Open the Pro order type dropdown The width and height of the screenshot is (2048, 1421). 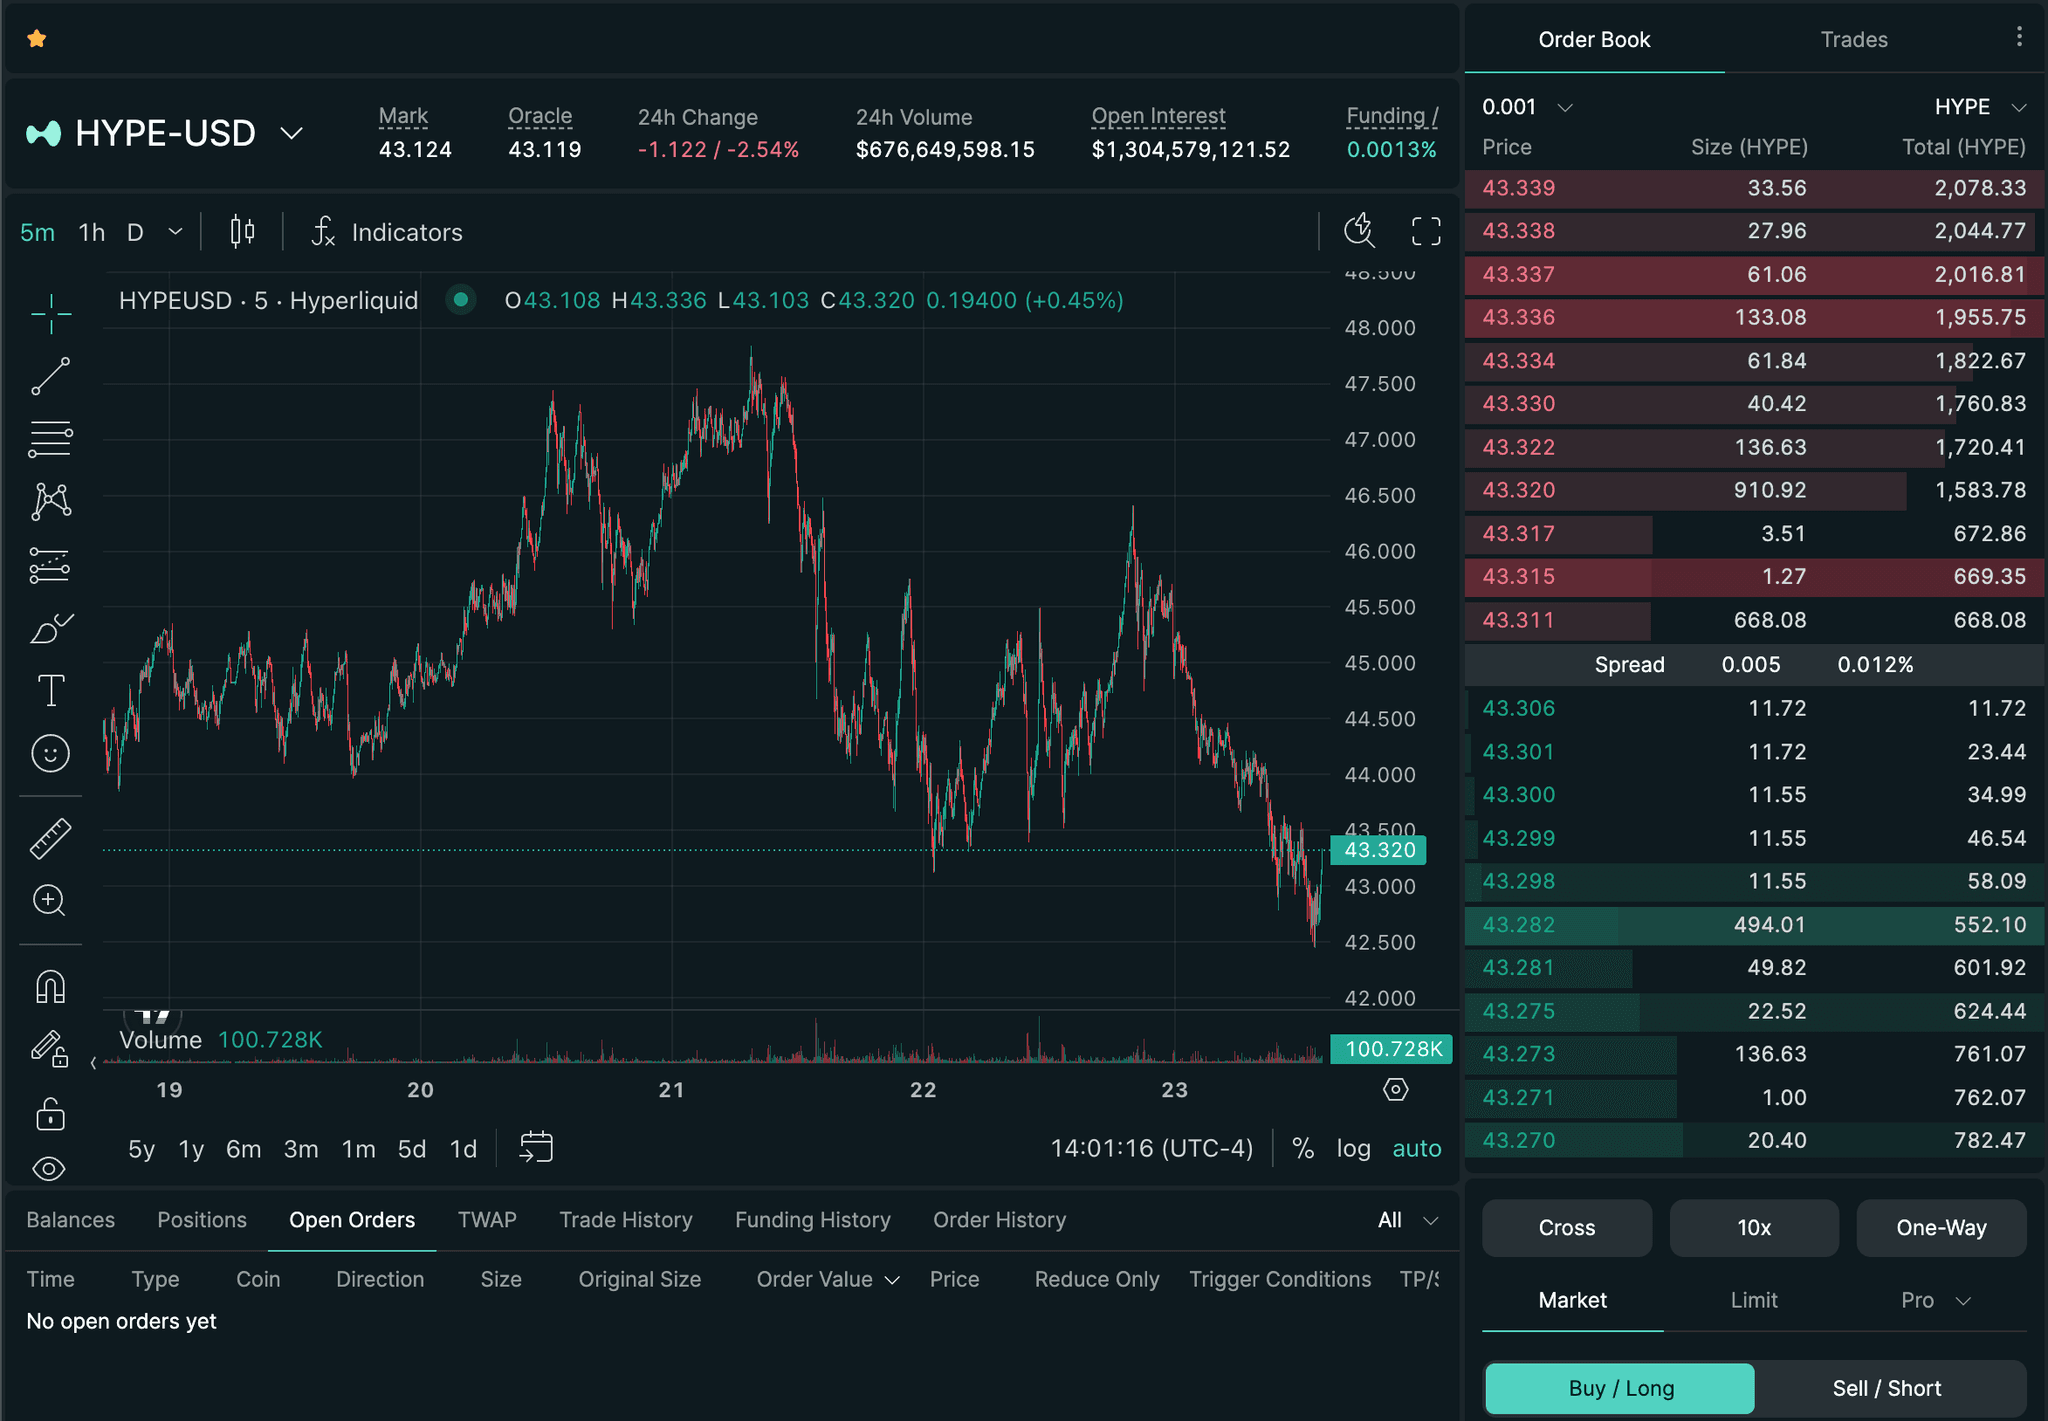pyautogui.click(x=1935, y=1300)
